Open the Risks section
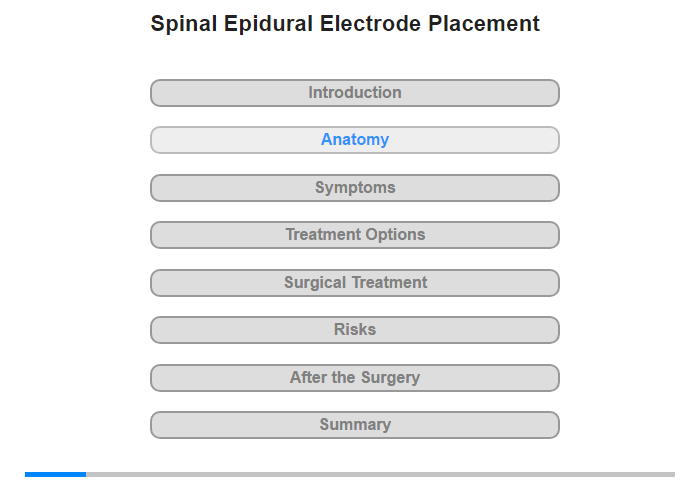 click(x=354, y=330)
